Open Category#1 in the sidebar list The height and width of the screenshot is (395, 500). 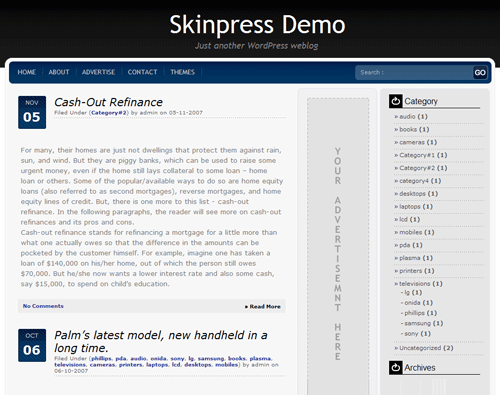417,155
